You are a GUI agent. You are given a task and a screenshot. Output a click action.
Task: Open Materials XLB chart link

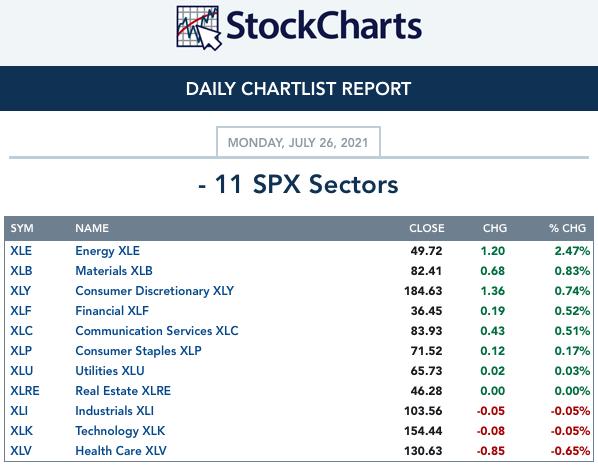pos(114,271)
